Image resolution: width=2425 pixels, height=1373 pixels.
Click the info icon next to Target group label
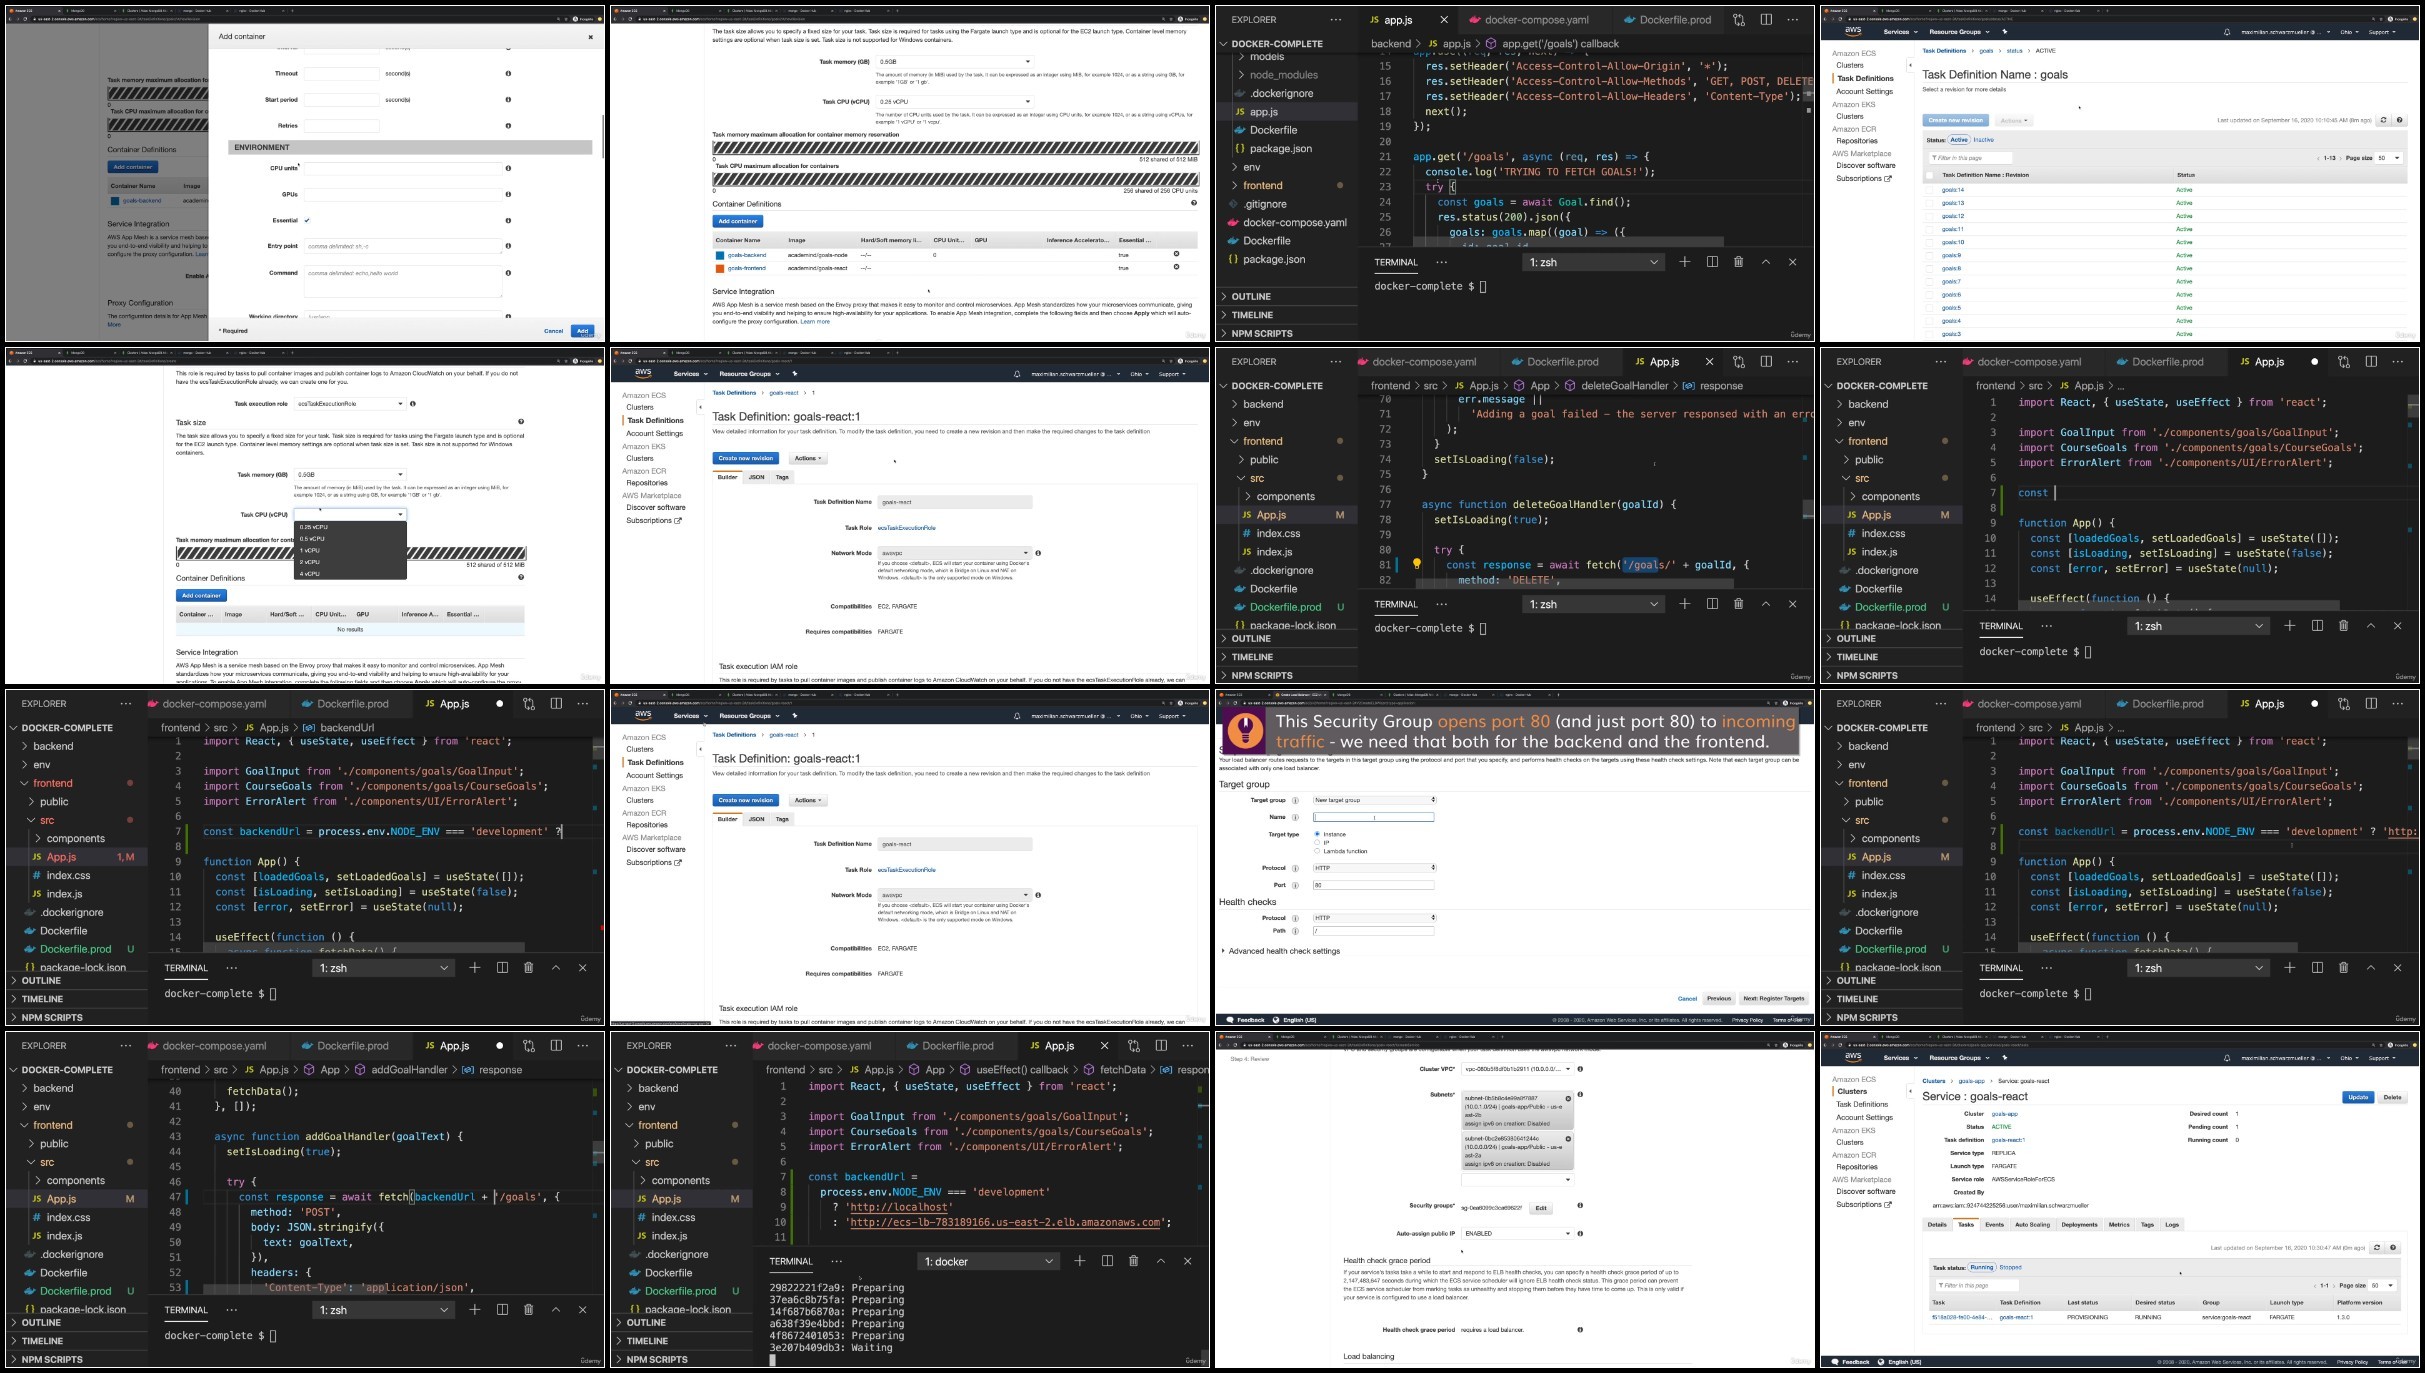coord(1295,800)
